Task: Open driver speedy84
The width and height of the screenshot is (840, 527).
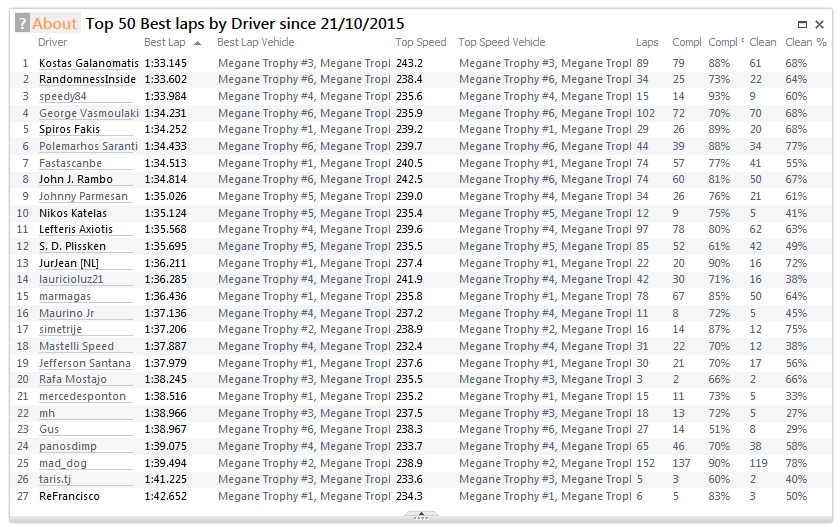Action: tap(62, 96)
